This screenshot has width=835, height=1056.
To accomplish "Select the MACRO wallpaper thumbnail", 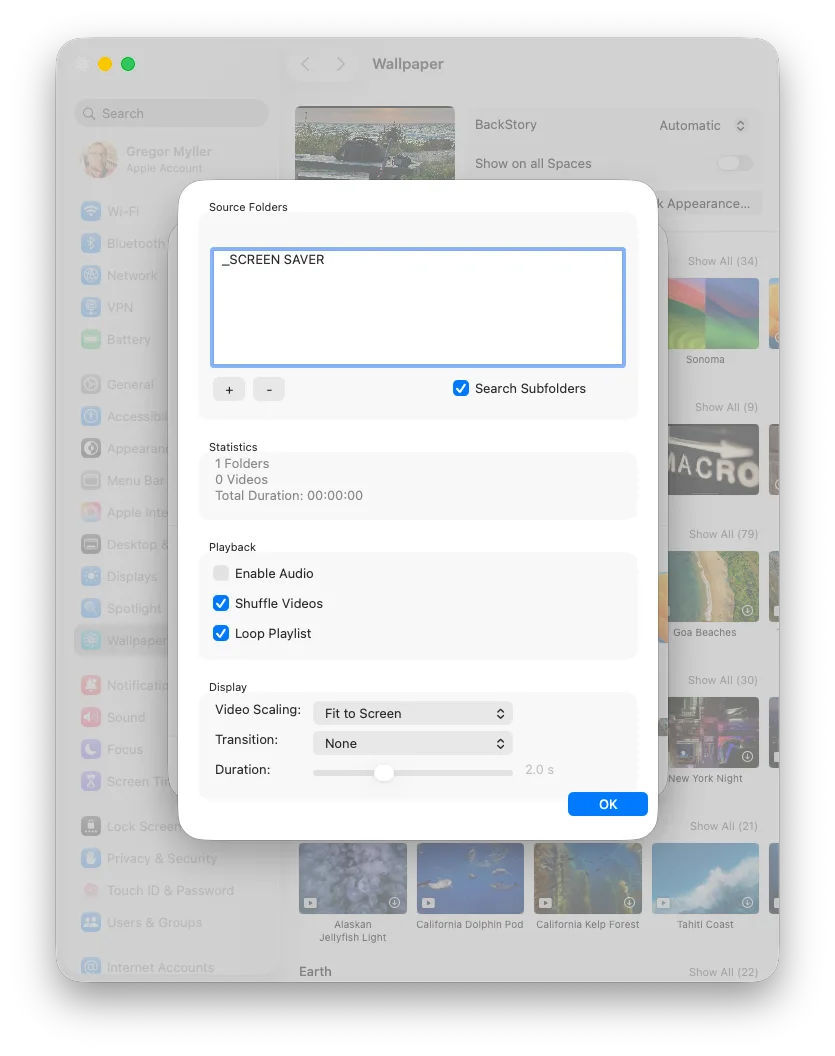I will [713, 459].
